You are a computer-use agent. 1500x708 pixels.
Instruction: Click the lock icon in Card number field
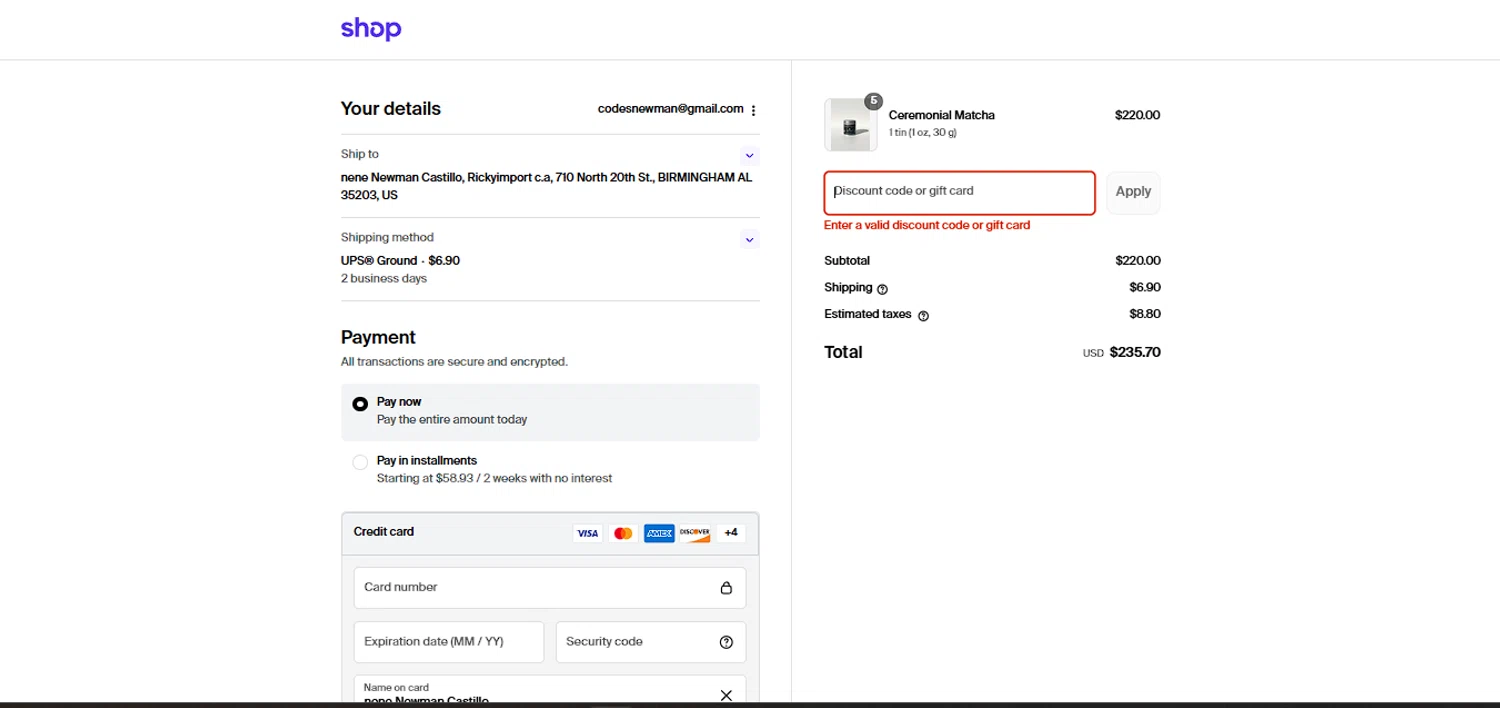[x=726, y=588]
